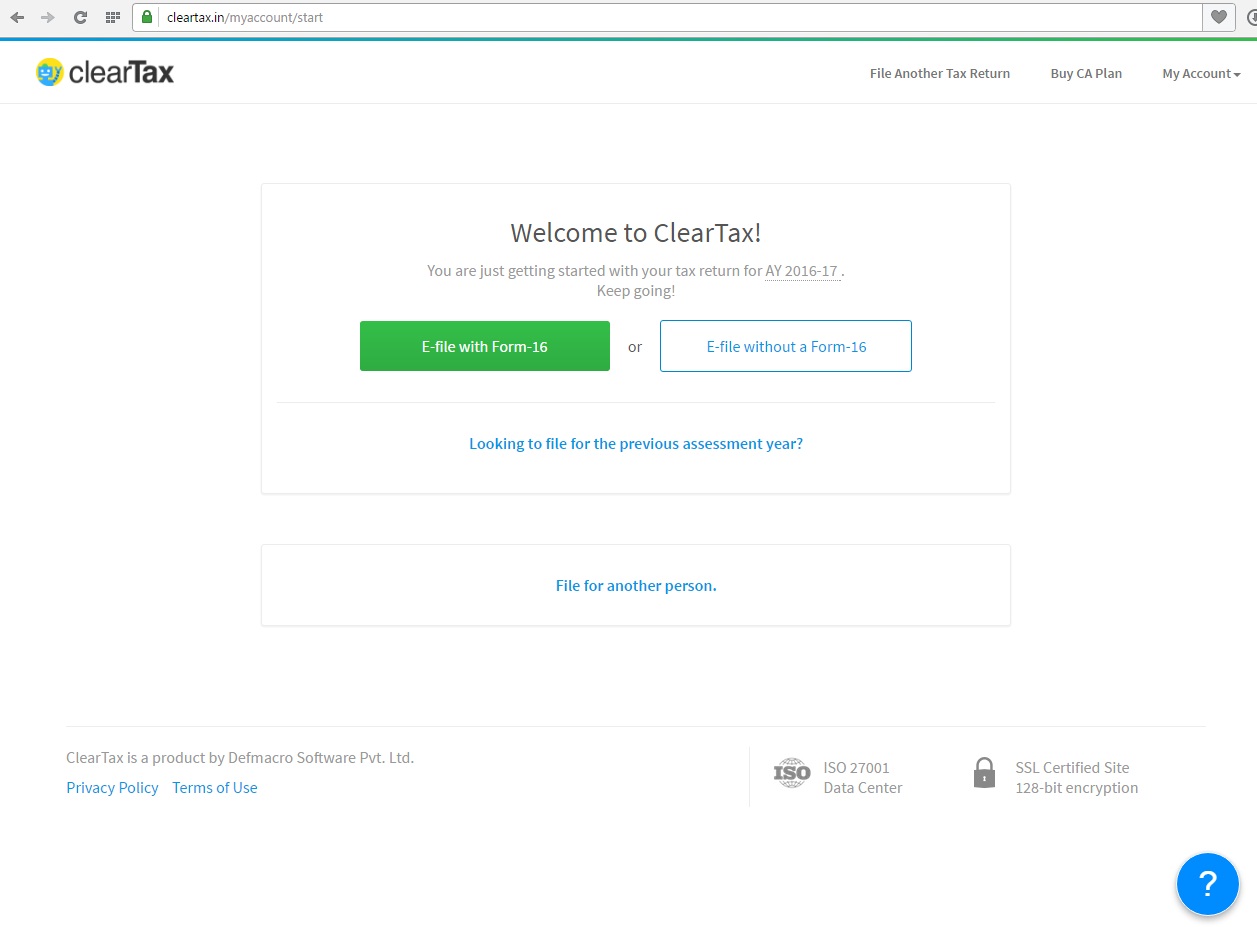Click 'Welcome to ClearTax!' heading
The height and width of the screenshot is (927, 1257).
pos(636,233)
